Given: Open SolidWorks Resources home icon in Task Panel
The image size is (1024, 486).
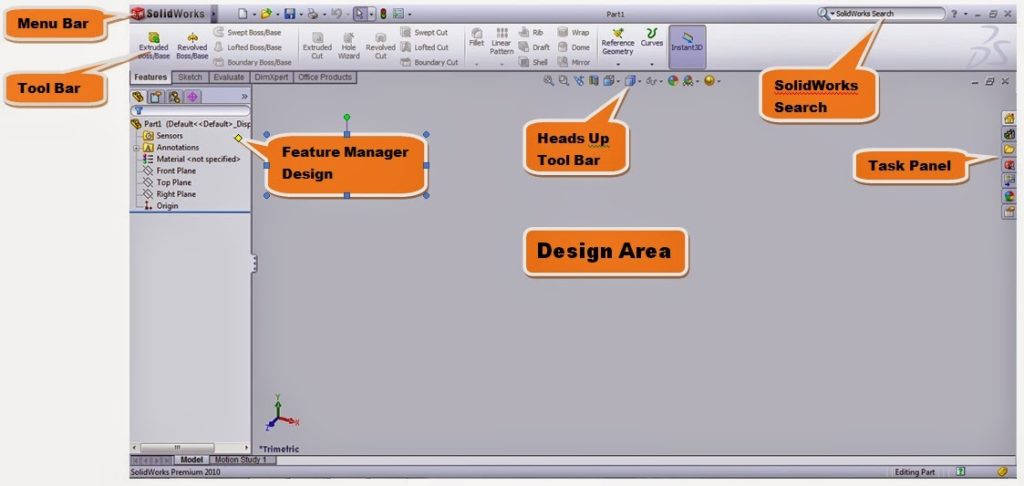Looking at the screenshot, I should tap(1009, 118).
